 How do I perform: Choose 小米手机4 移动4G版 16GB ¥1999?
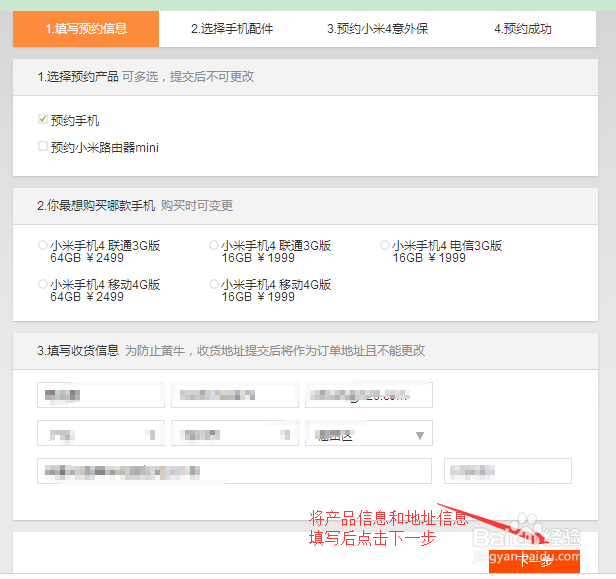[214, 284]
